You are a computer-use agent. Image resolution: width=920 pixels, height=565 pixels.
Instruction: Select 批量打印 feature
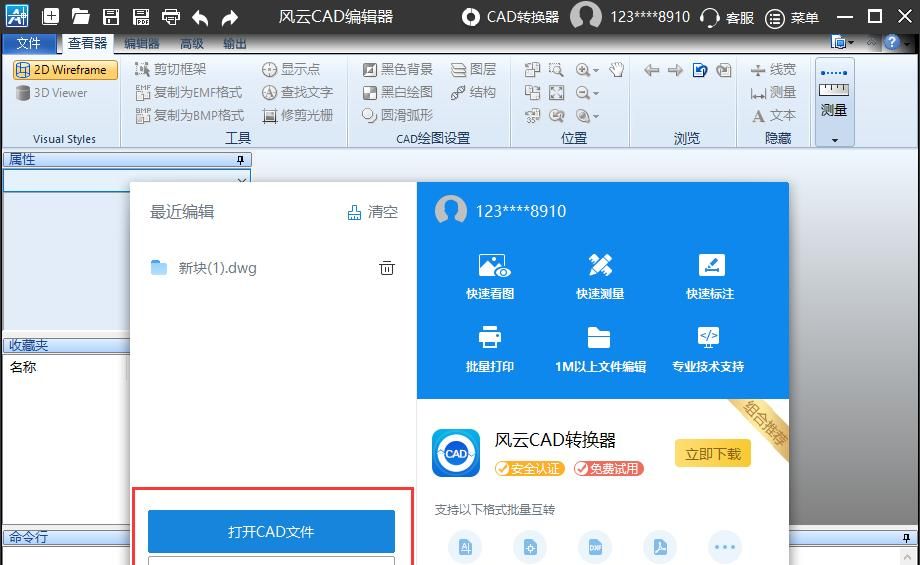pos(490,349)
